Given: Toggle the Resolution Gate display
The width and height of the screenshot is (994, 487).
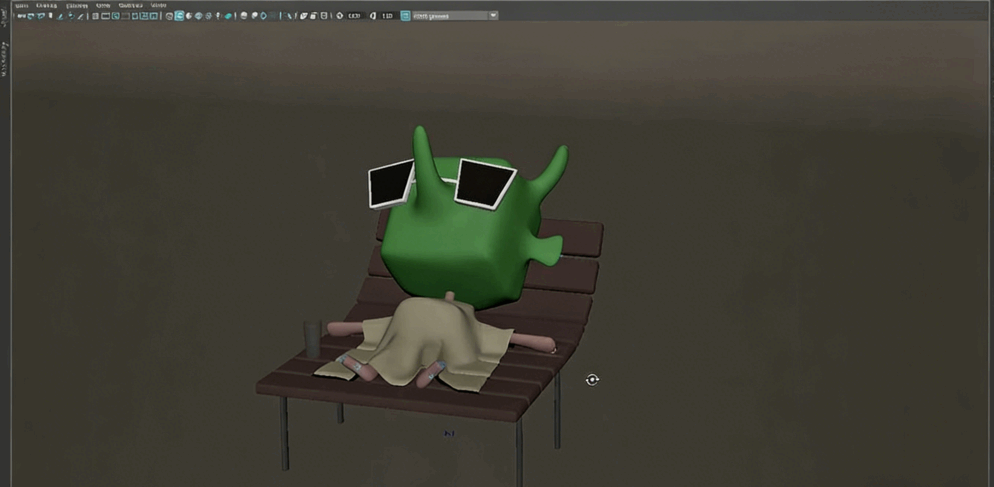Looking at the screenshot, I should [115, 16].
